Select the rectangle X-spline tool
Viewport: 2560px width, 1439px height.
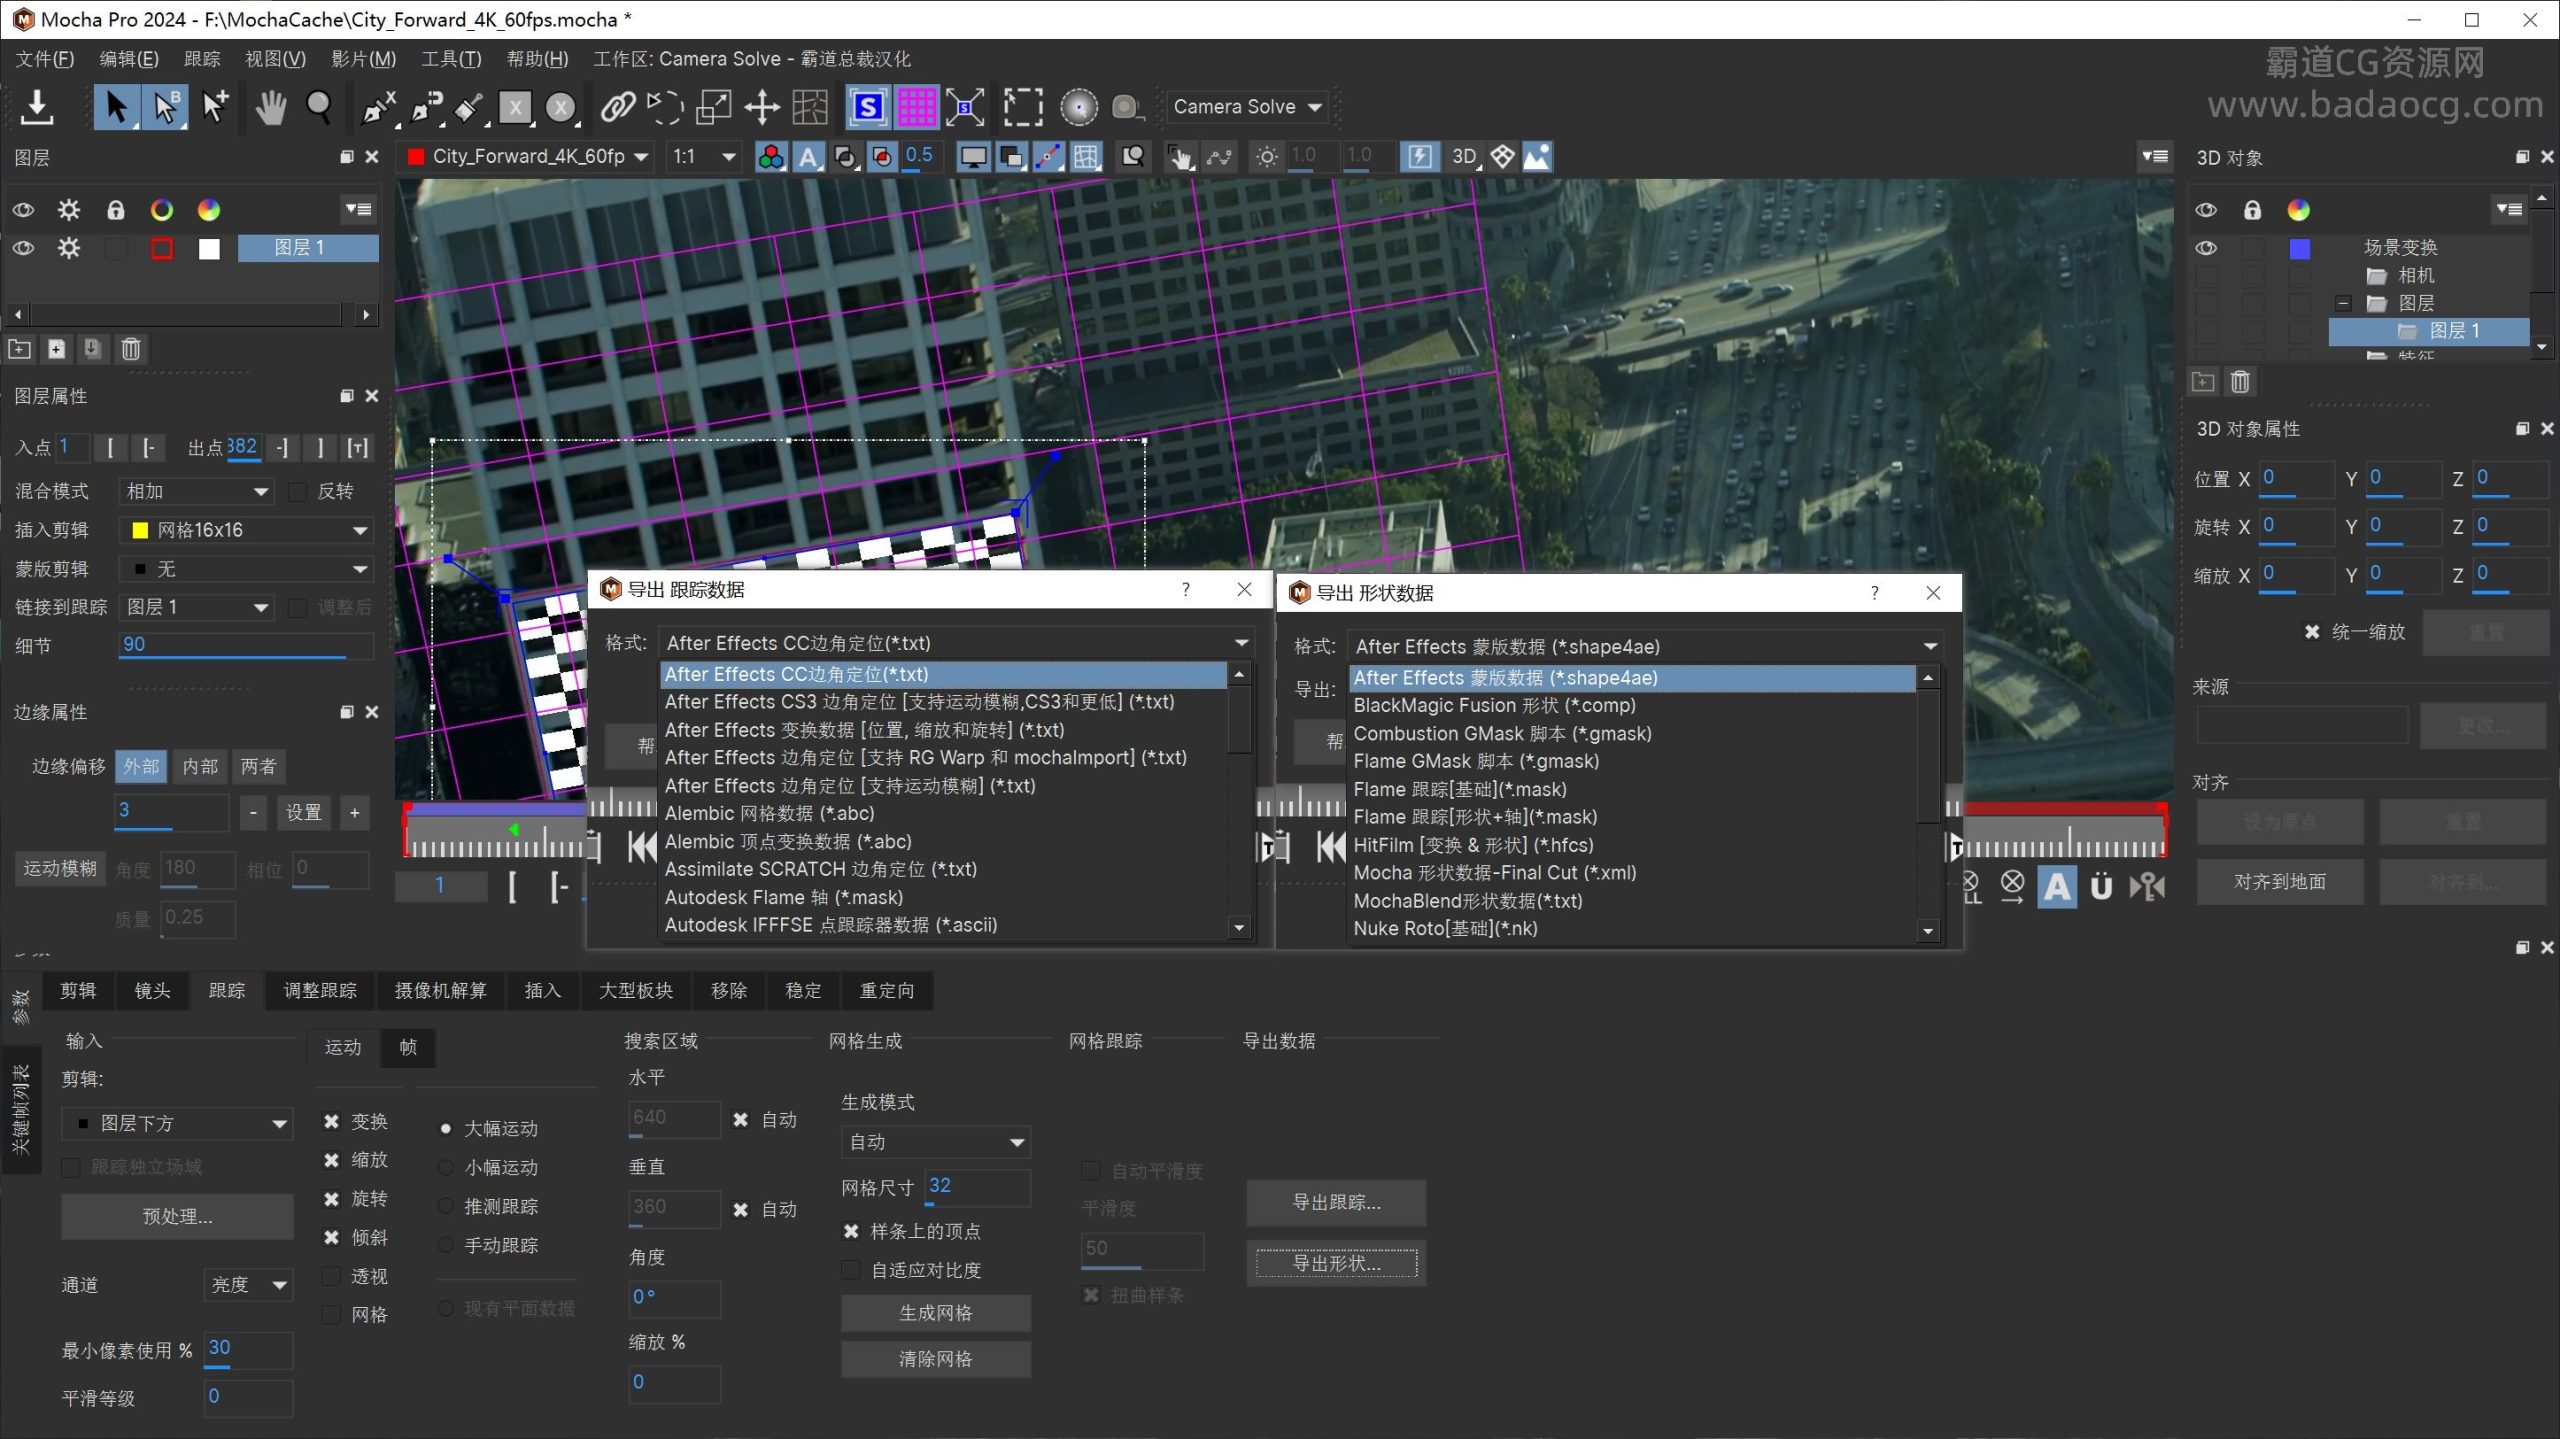[x=515, y=107]
